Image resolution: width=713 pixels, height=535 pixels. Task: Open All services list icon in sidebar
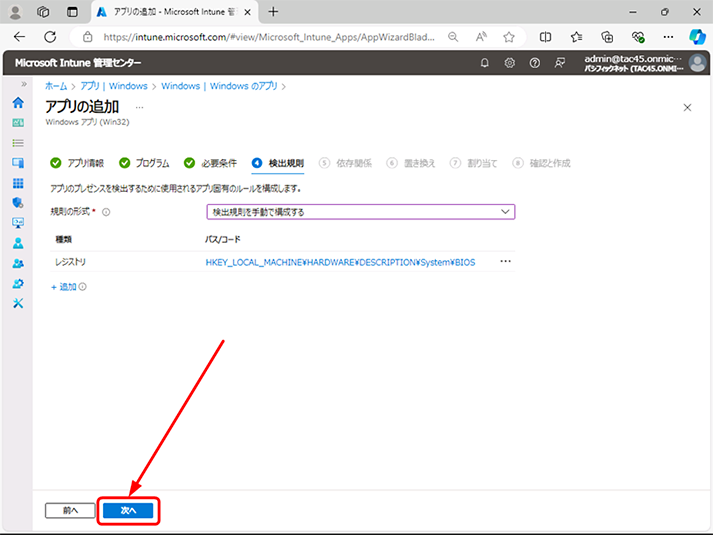pos(18,143)
